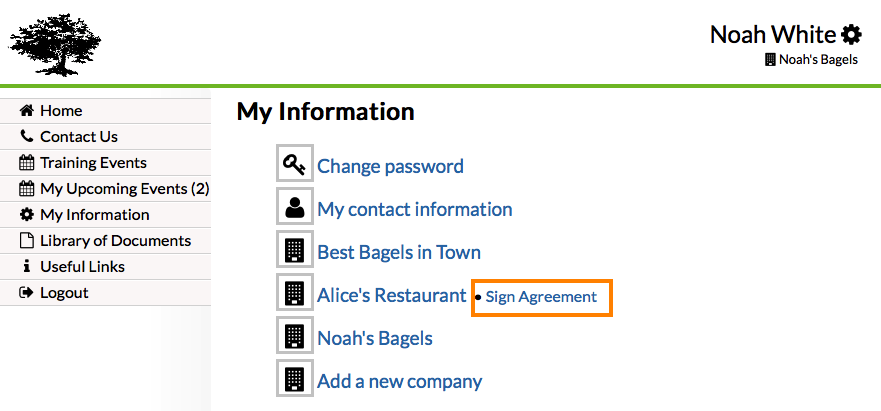View My Upcoming Events (2)
The height and width of the screenshot is (411, 881).
tap(124, 189)
